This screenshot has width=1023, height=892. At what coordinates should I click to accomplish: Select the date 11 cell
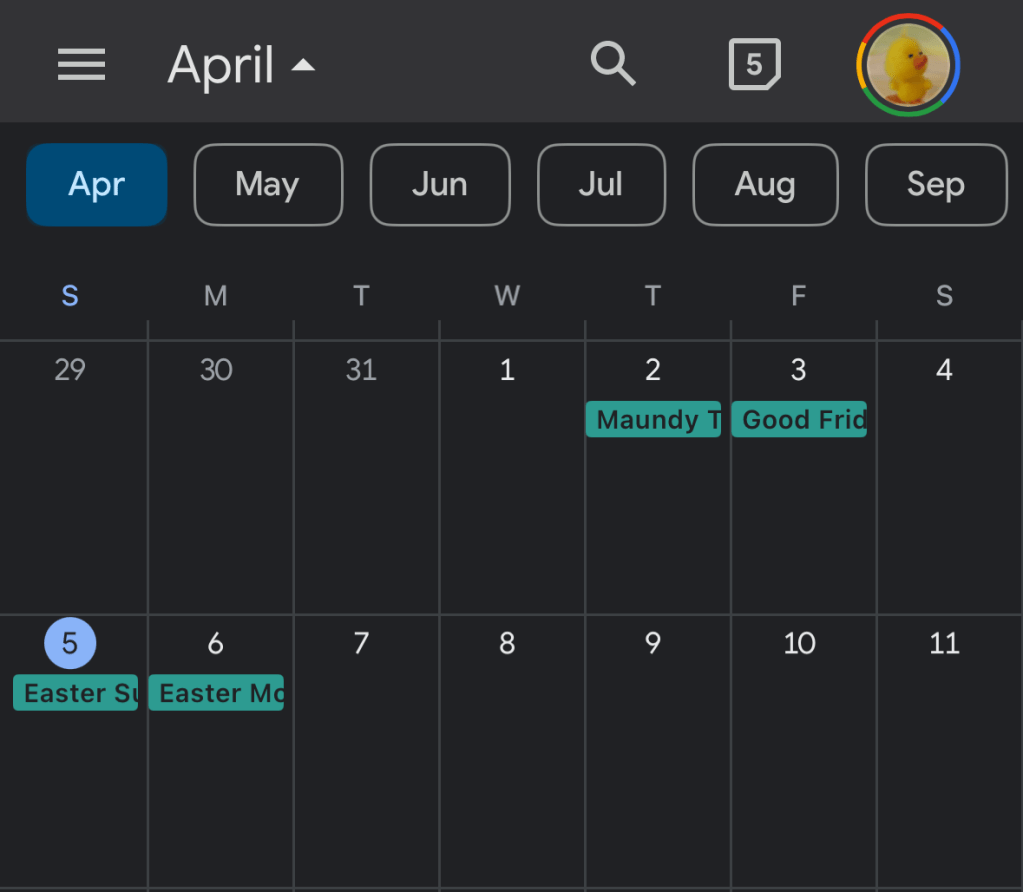point(945,643)
